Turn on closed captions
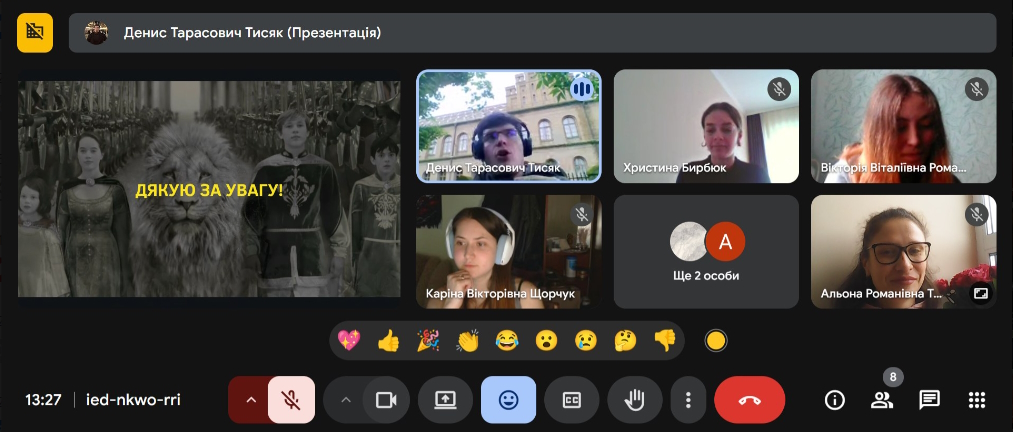1013x432 pixels. click(x=571, y=400)
